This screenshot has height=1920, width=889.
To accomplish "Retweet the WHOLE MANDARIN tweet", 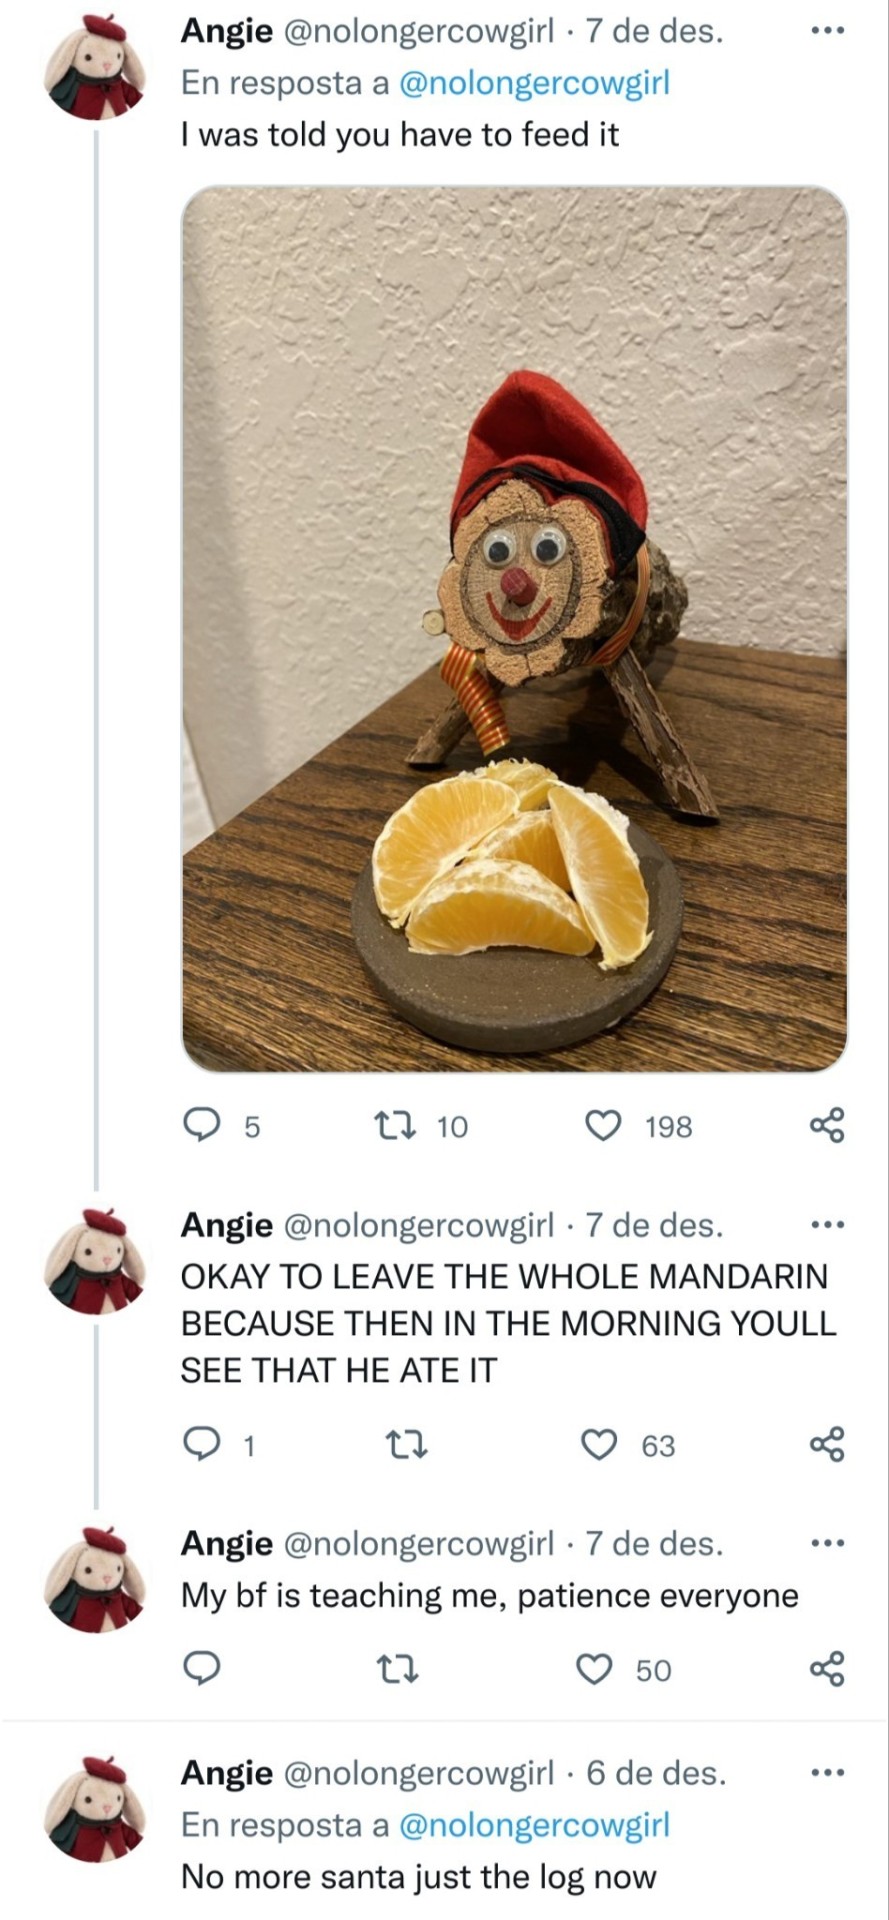I will pyautogui.click(x=406, y=1445).
